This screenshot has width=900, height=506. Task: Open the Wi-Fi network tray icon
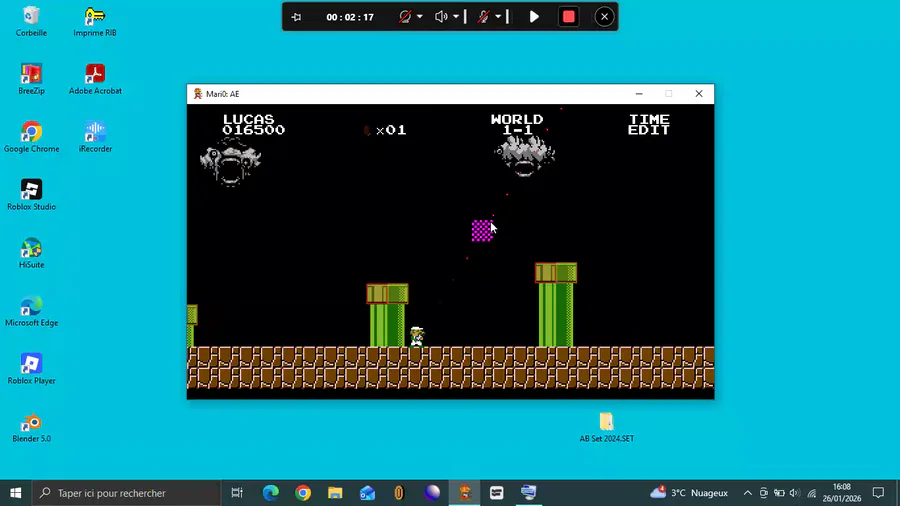811,493
